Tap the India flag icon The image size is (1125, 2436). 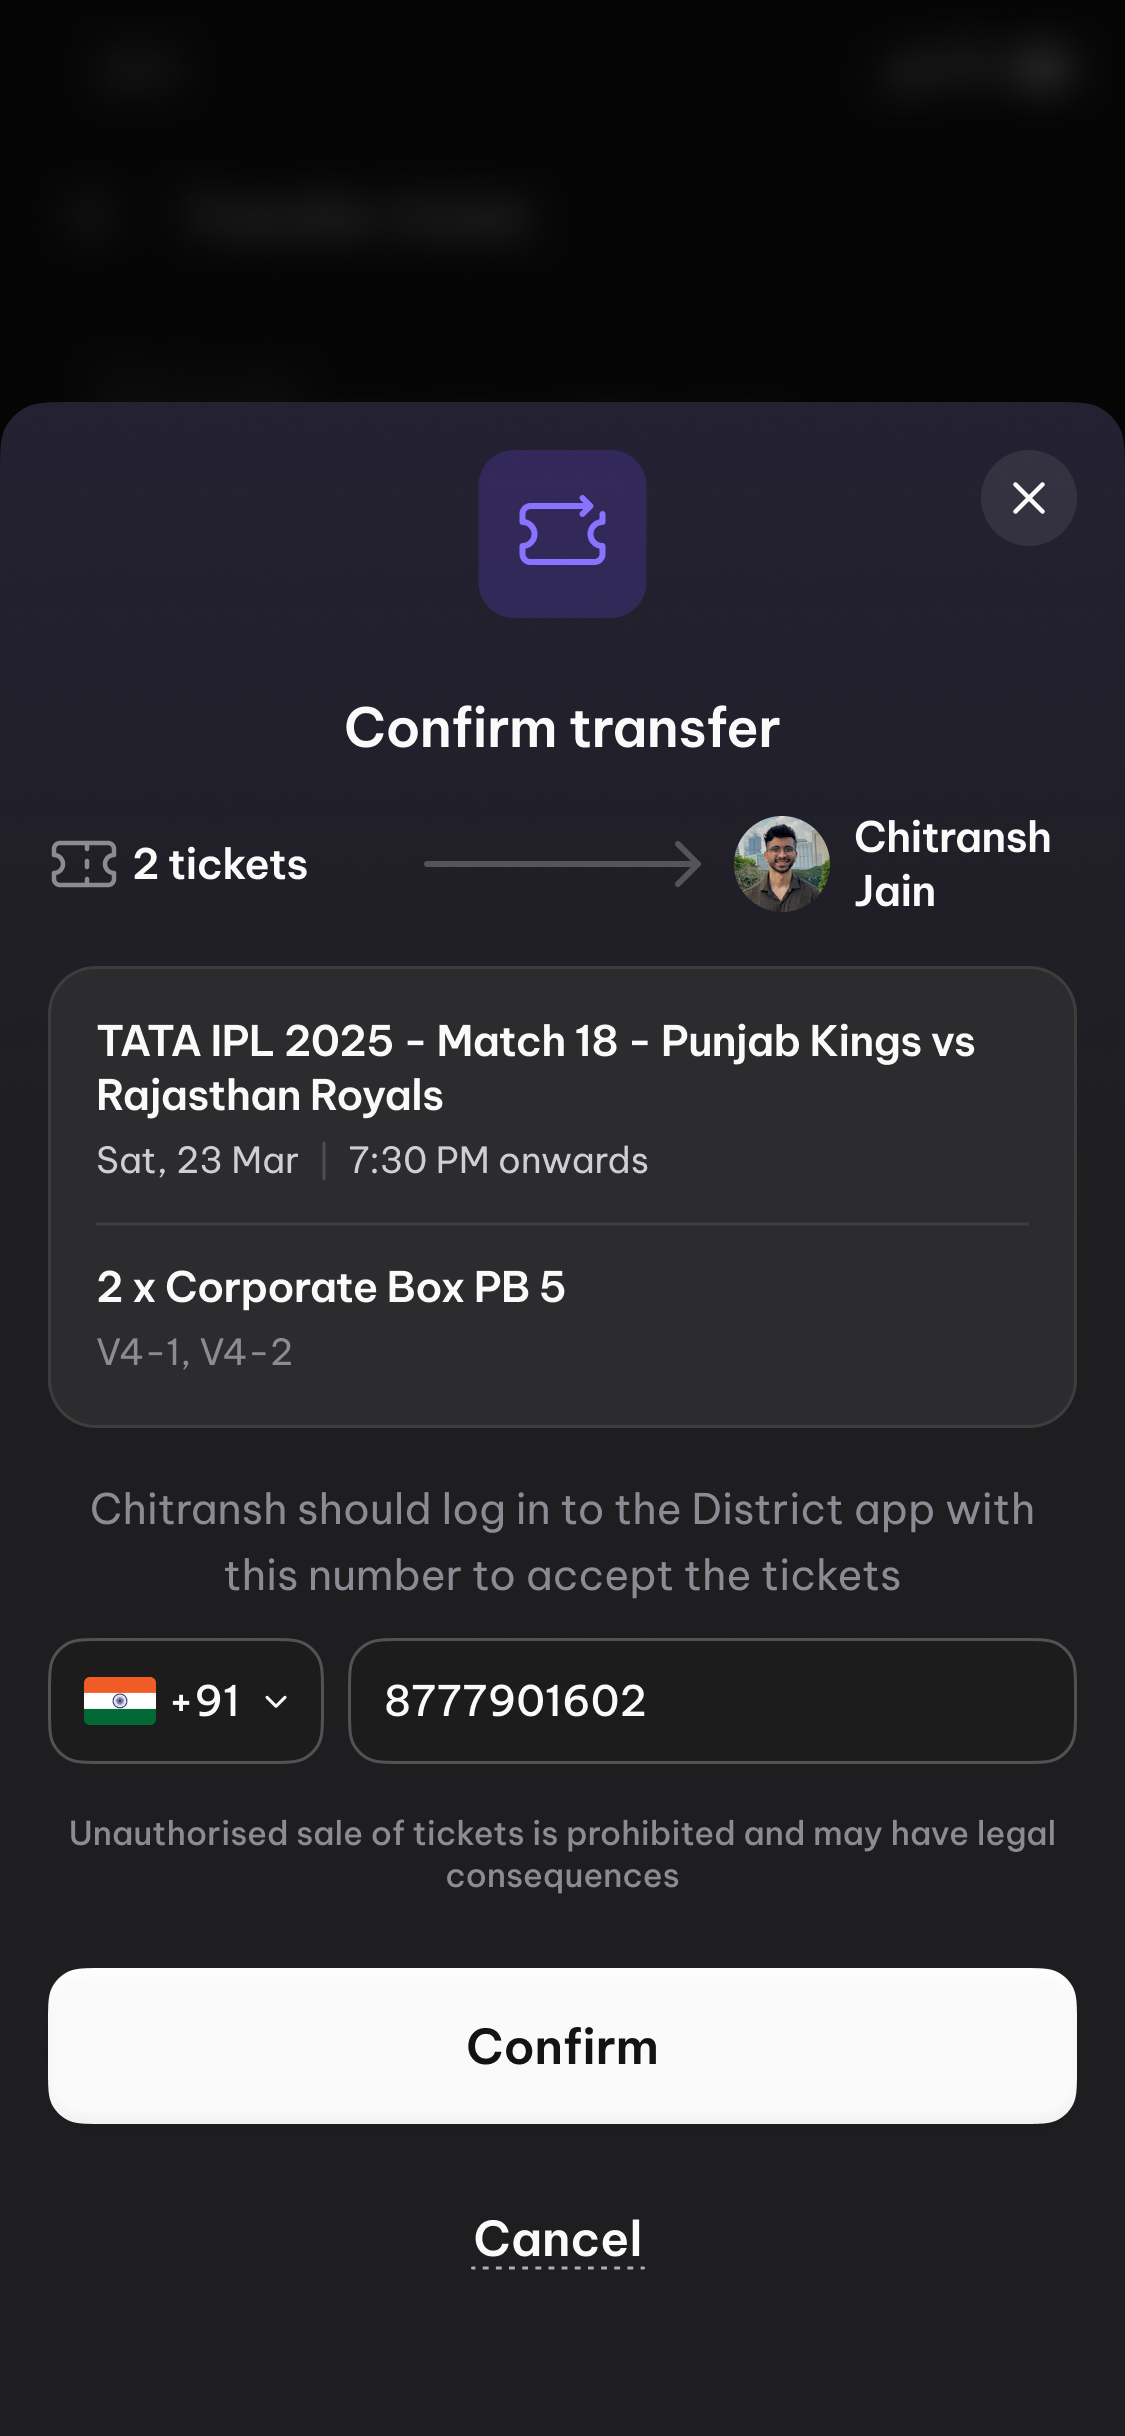(x=120, y=1700)
